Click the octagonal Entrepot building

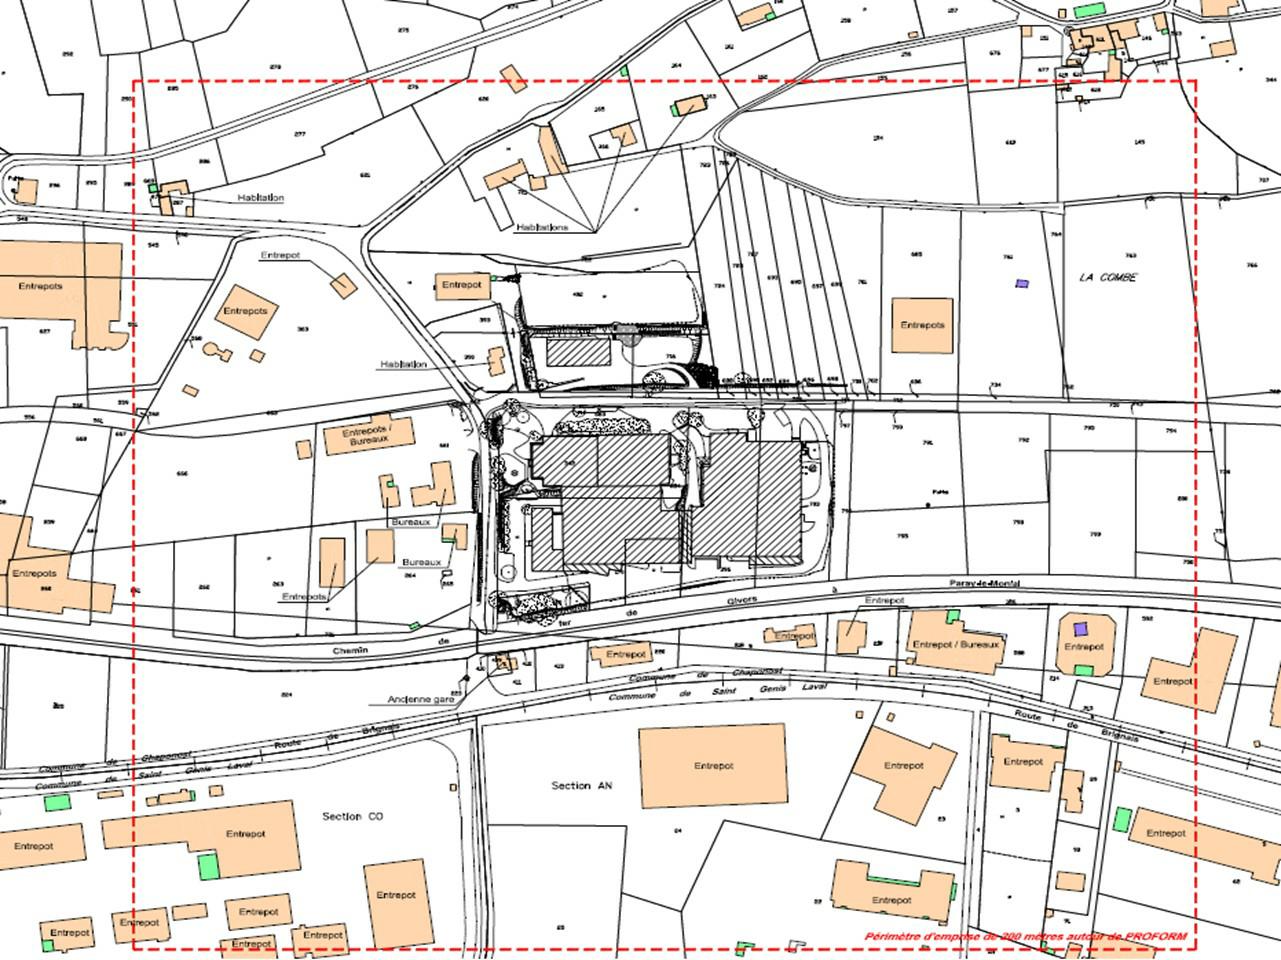tap(1086, 645)
